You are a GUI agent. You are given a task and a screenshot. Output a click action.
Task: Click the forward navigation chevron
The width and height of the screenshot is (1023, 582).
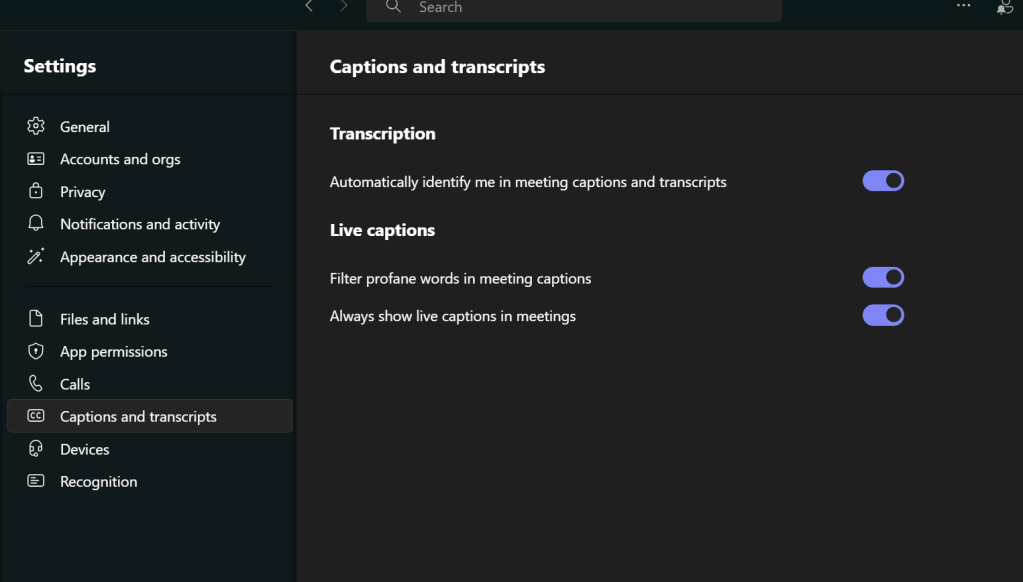coord(343,6)
